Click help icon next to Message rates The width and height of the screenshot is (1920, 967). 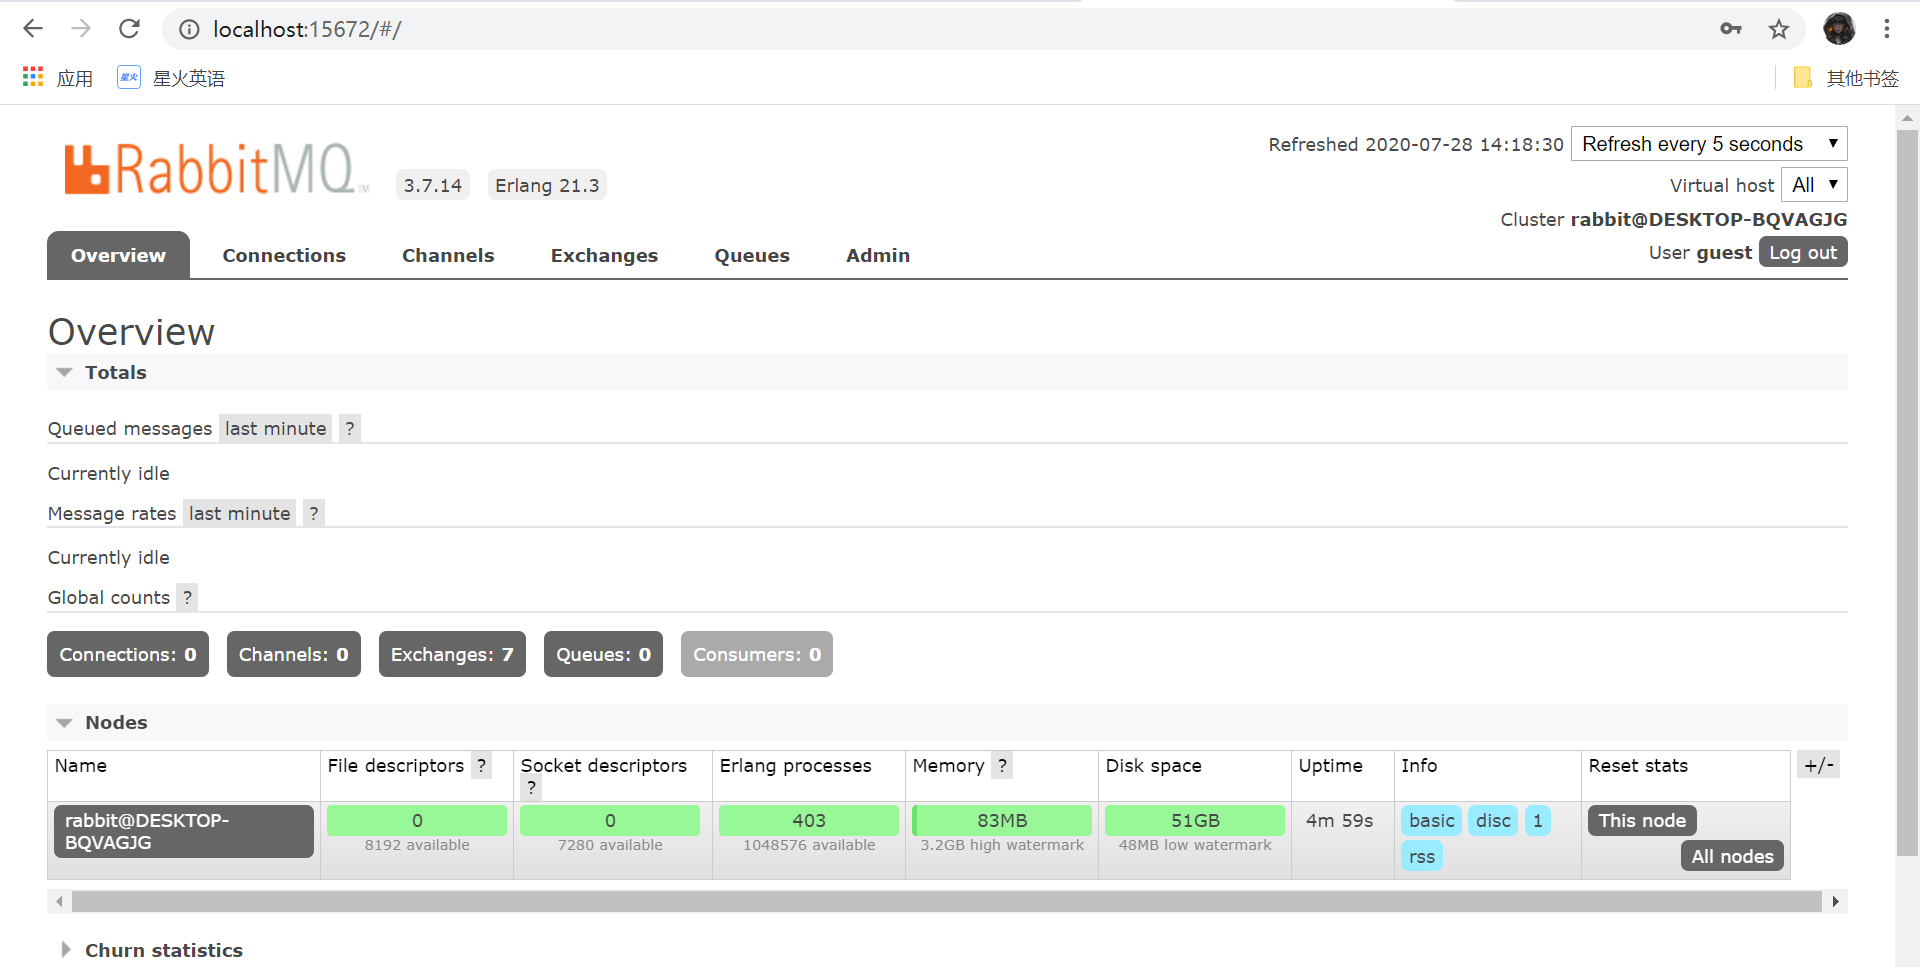click(x=314, y=513)
